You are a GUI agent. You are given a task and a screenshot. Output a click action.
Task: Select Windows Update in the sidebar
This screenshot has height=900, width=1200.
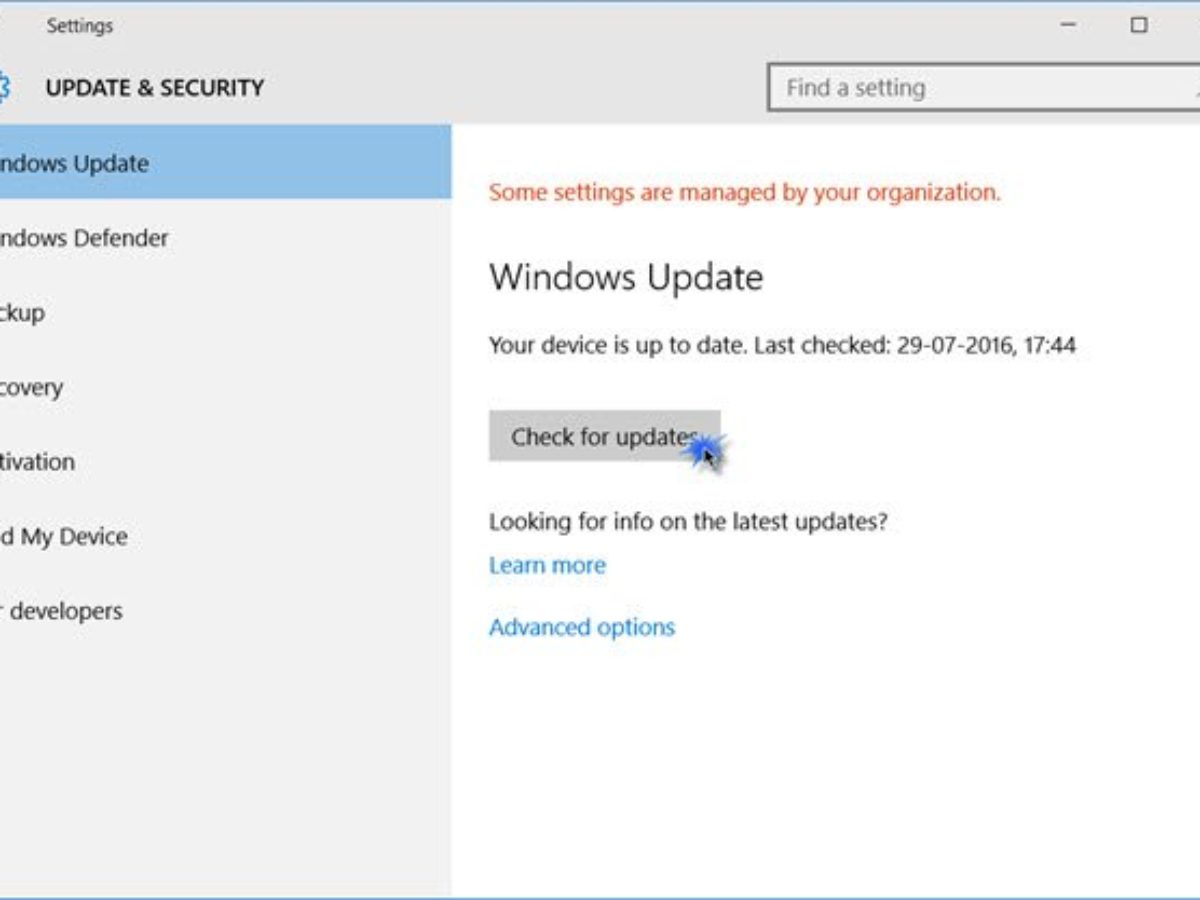[75, 163]
